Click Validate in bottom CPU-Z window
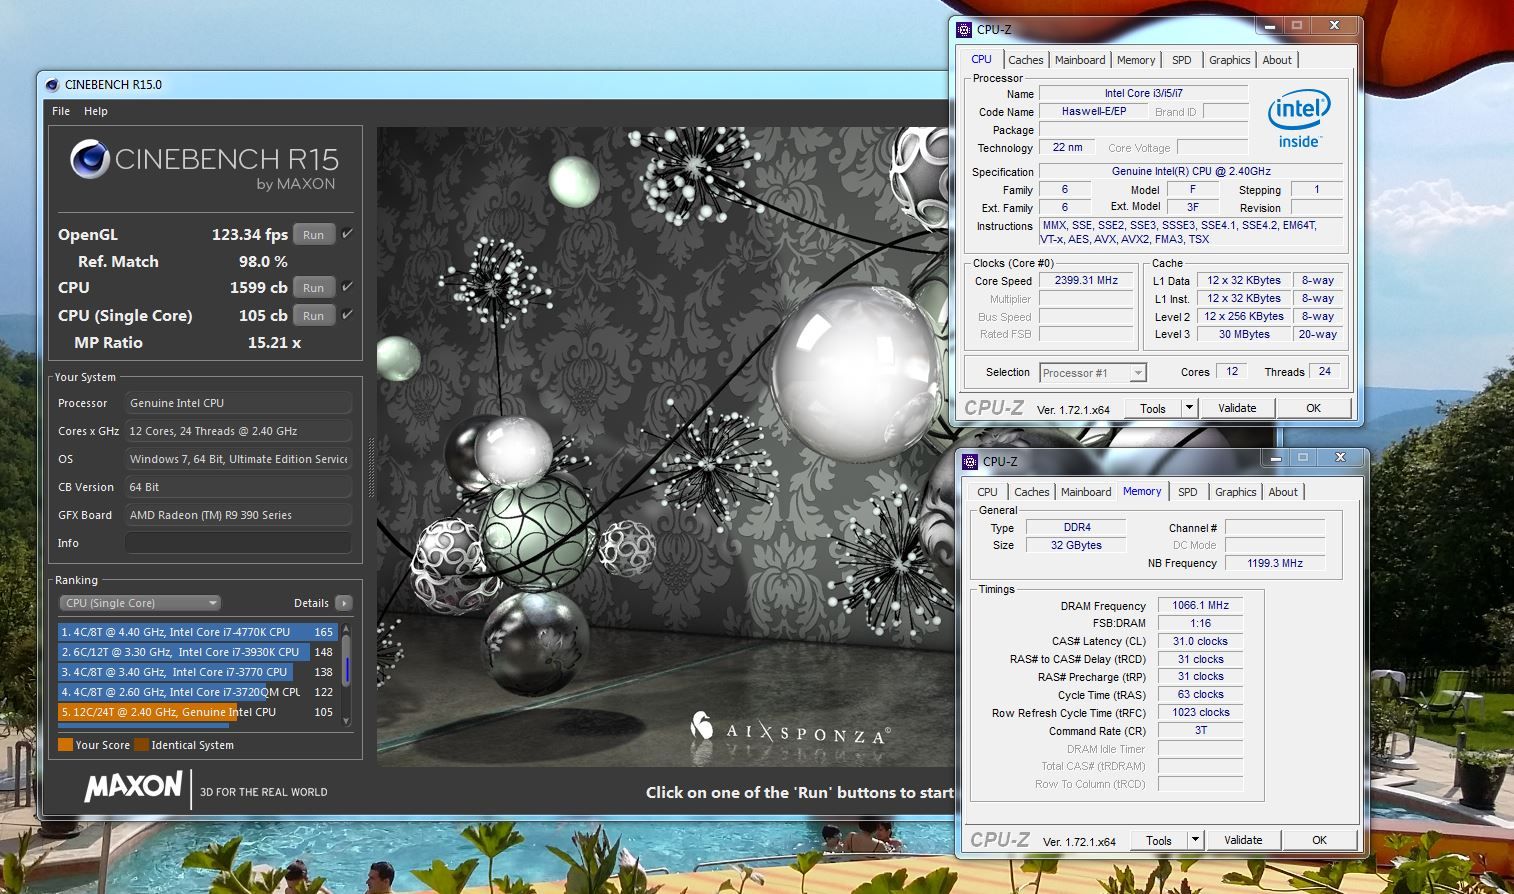 [1243, 840]
